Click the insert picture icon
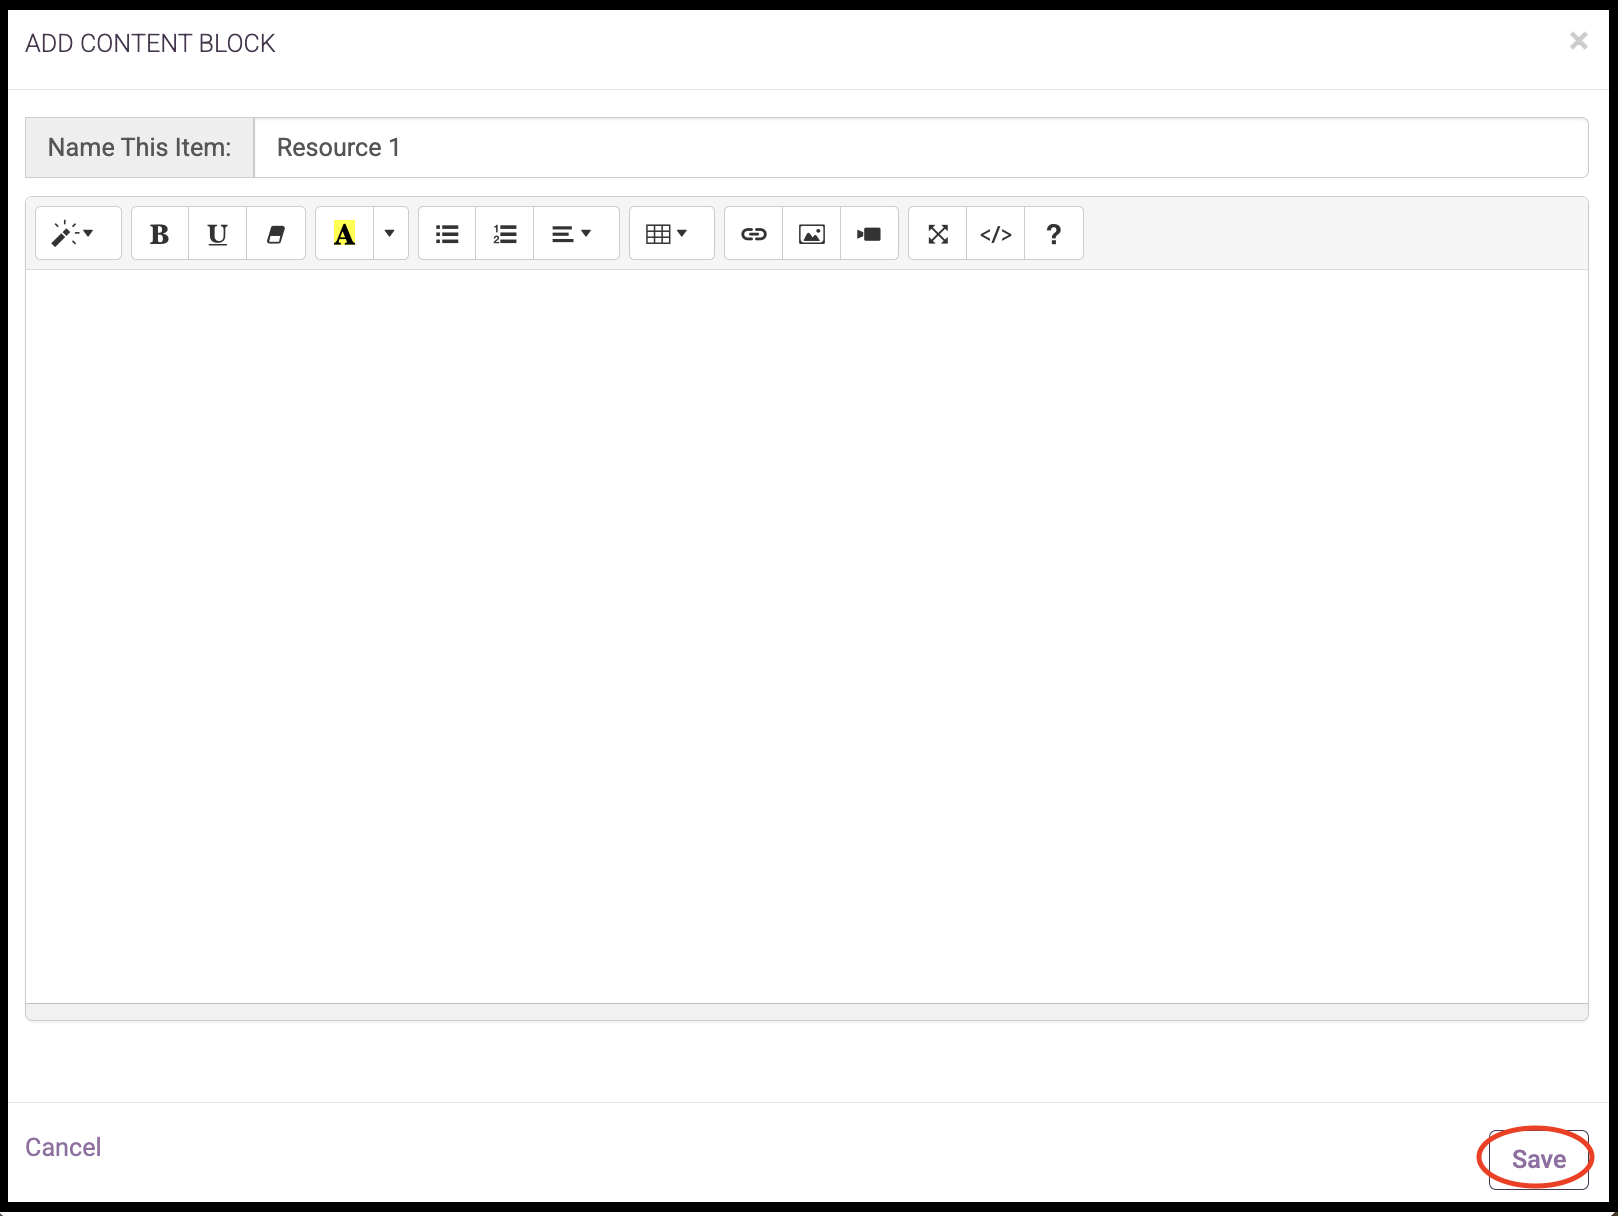Viewport: 1618px width, 1216px height. click(x=812, y=234)
